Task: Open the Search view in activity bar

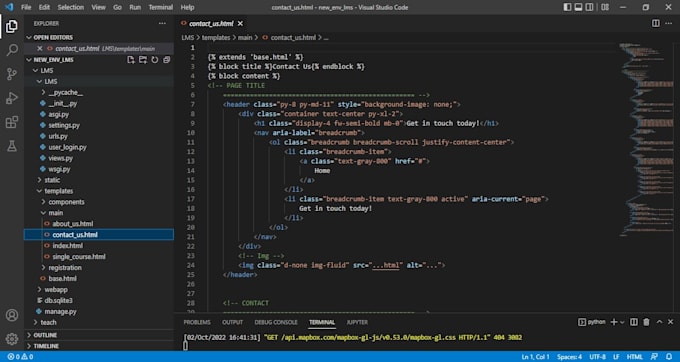Action: (x=12, y=50)
